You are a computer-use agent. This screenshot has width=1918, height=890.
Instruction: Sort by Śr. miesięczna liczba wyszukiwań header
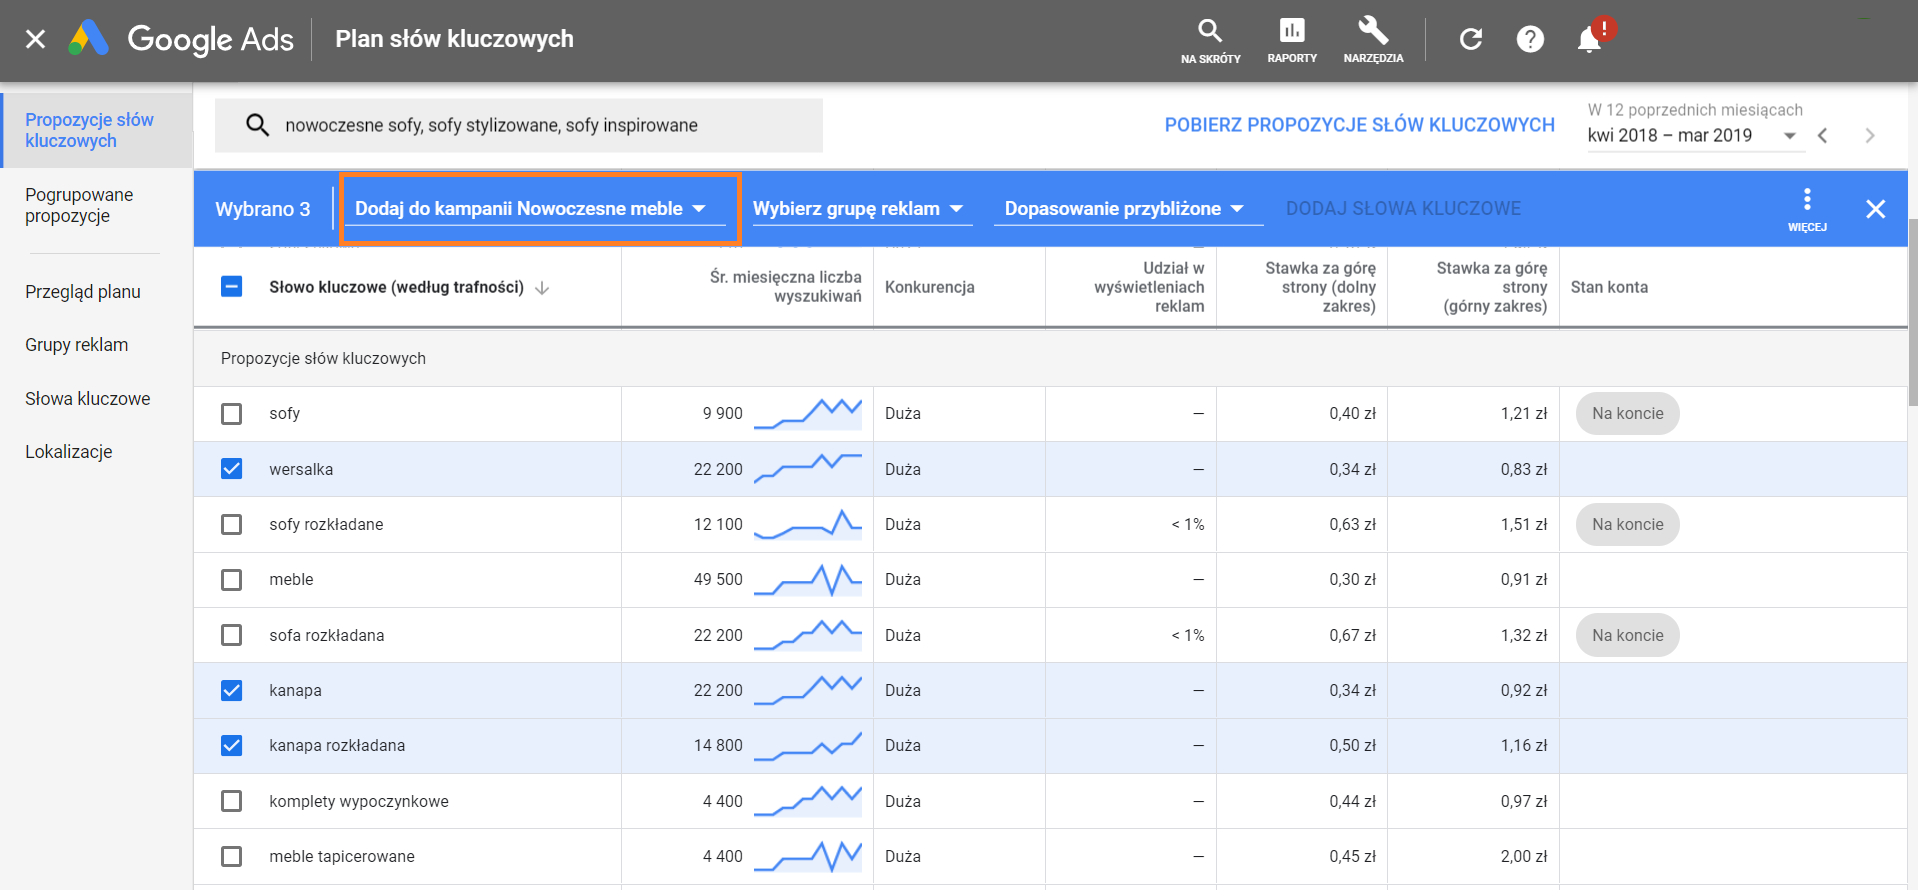pyautogui.click(x=786, y=287)
